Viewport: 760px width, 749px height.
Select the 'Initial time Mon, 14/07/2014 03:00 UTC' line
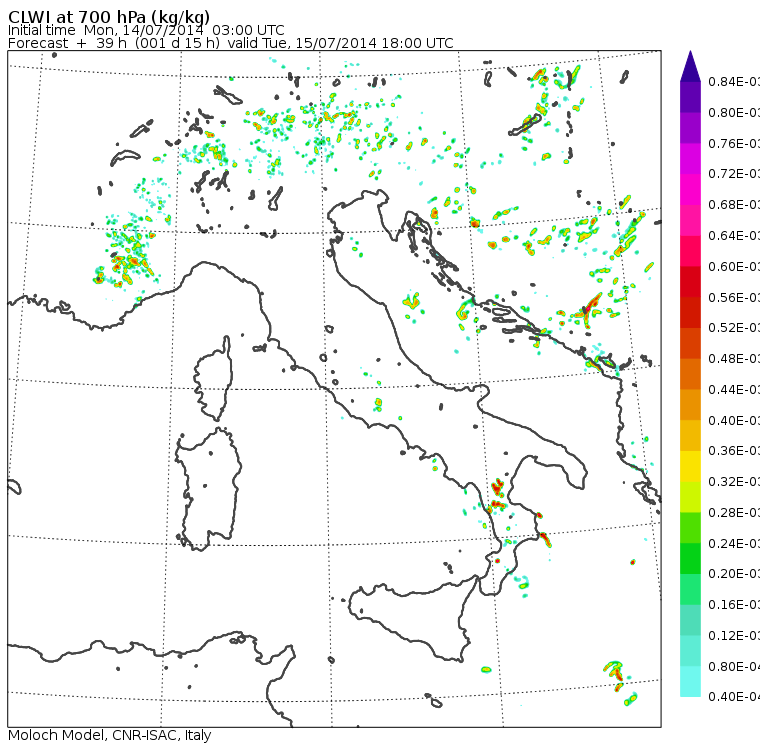[x=146, y=30]
